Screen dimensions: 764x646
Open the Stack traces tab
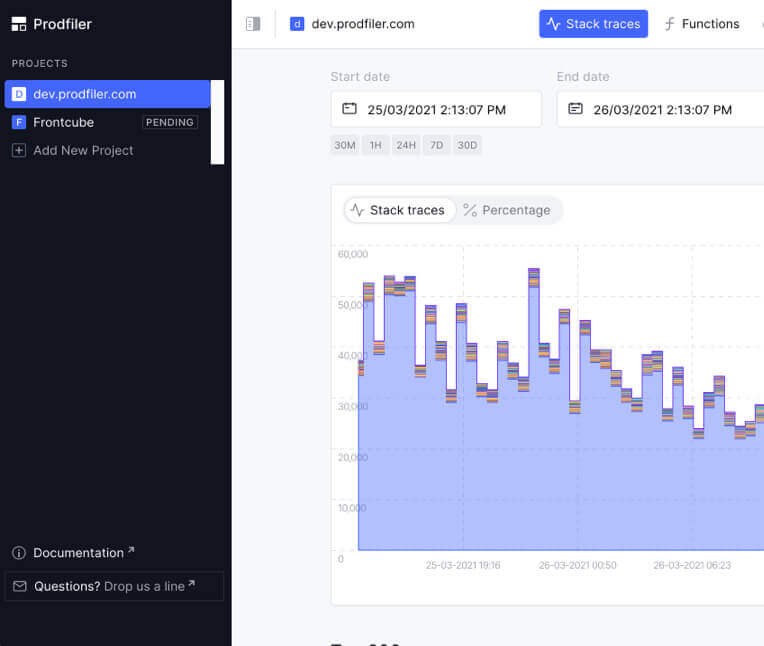593,24
